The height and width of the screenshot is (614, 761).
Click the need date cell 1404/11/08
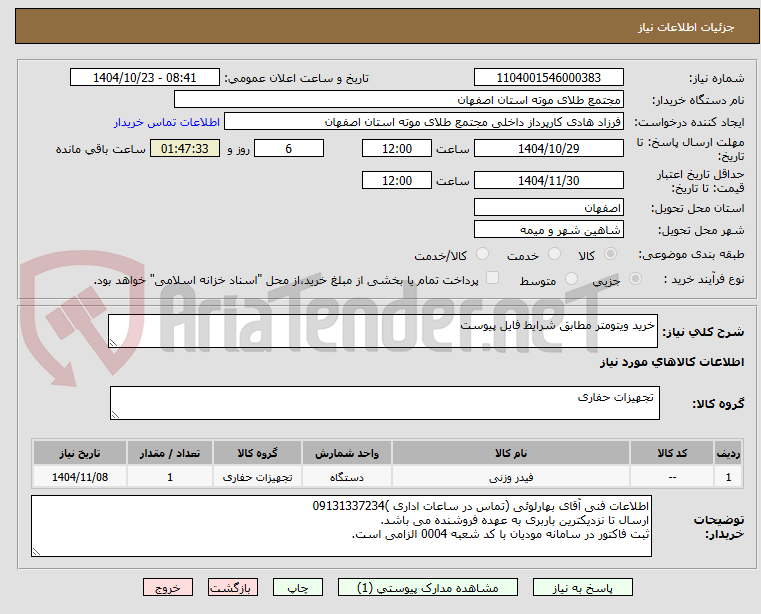[x=80, y=477]
